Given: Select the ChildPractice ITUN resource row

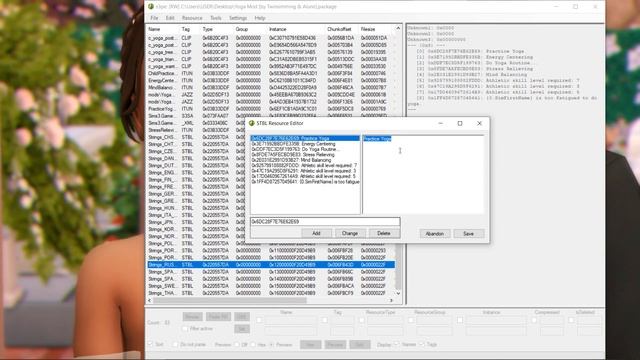Looking at the screenshot, I should point(271,73).
